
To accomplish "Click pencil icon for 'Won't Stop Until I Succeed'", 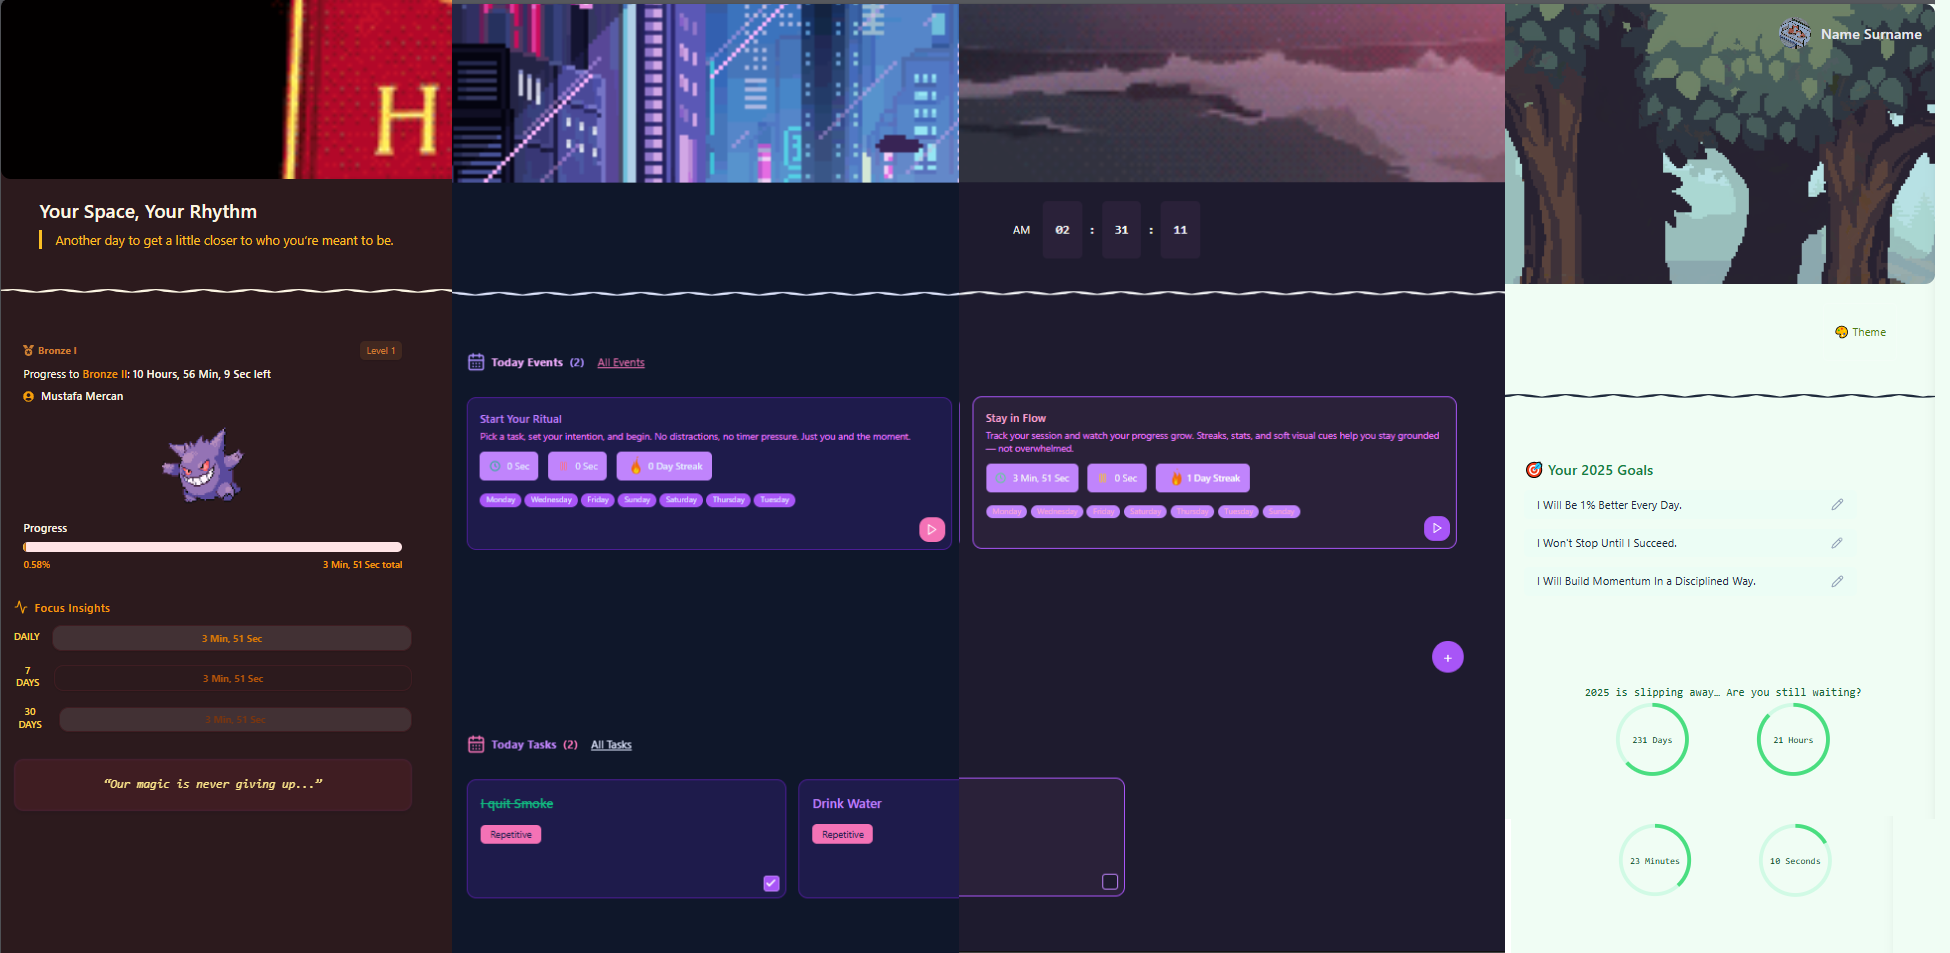I will (1837, 543).
